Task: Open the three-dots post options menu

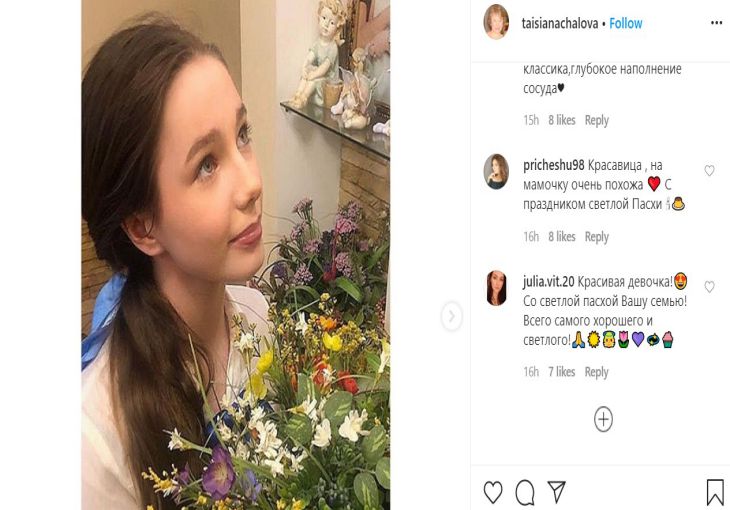Action: pyautogui.click(x=716, y=23)
